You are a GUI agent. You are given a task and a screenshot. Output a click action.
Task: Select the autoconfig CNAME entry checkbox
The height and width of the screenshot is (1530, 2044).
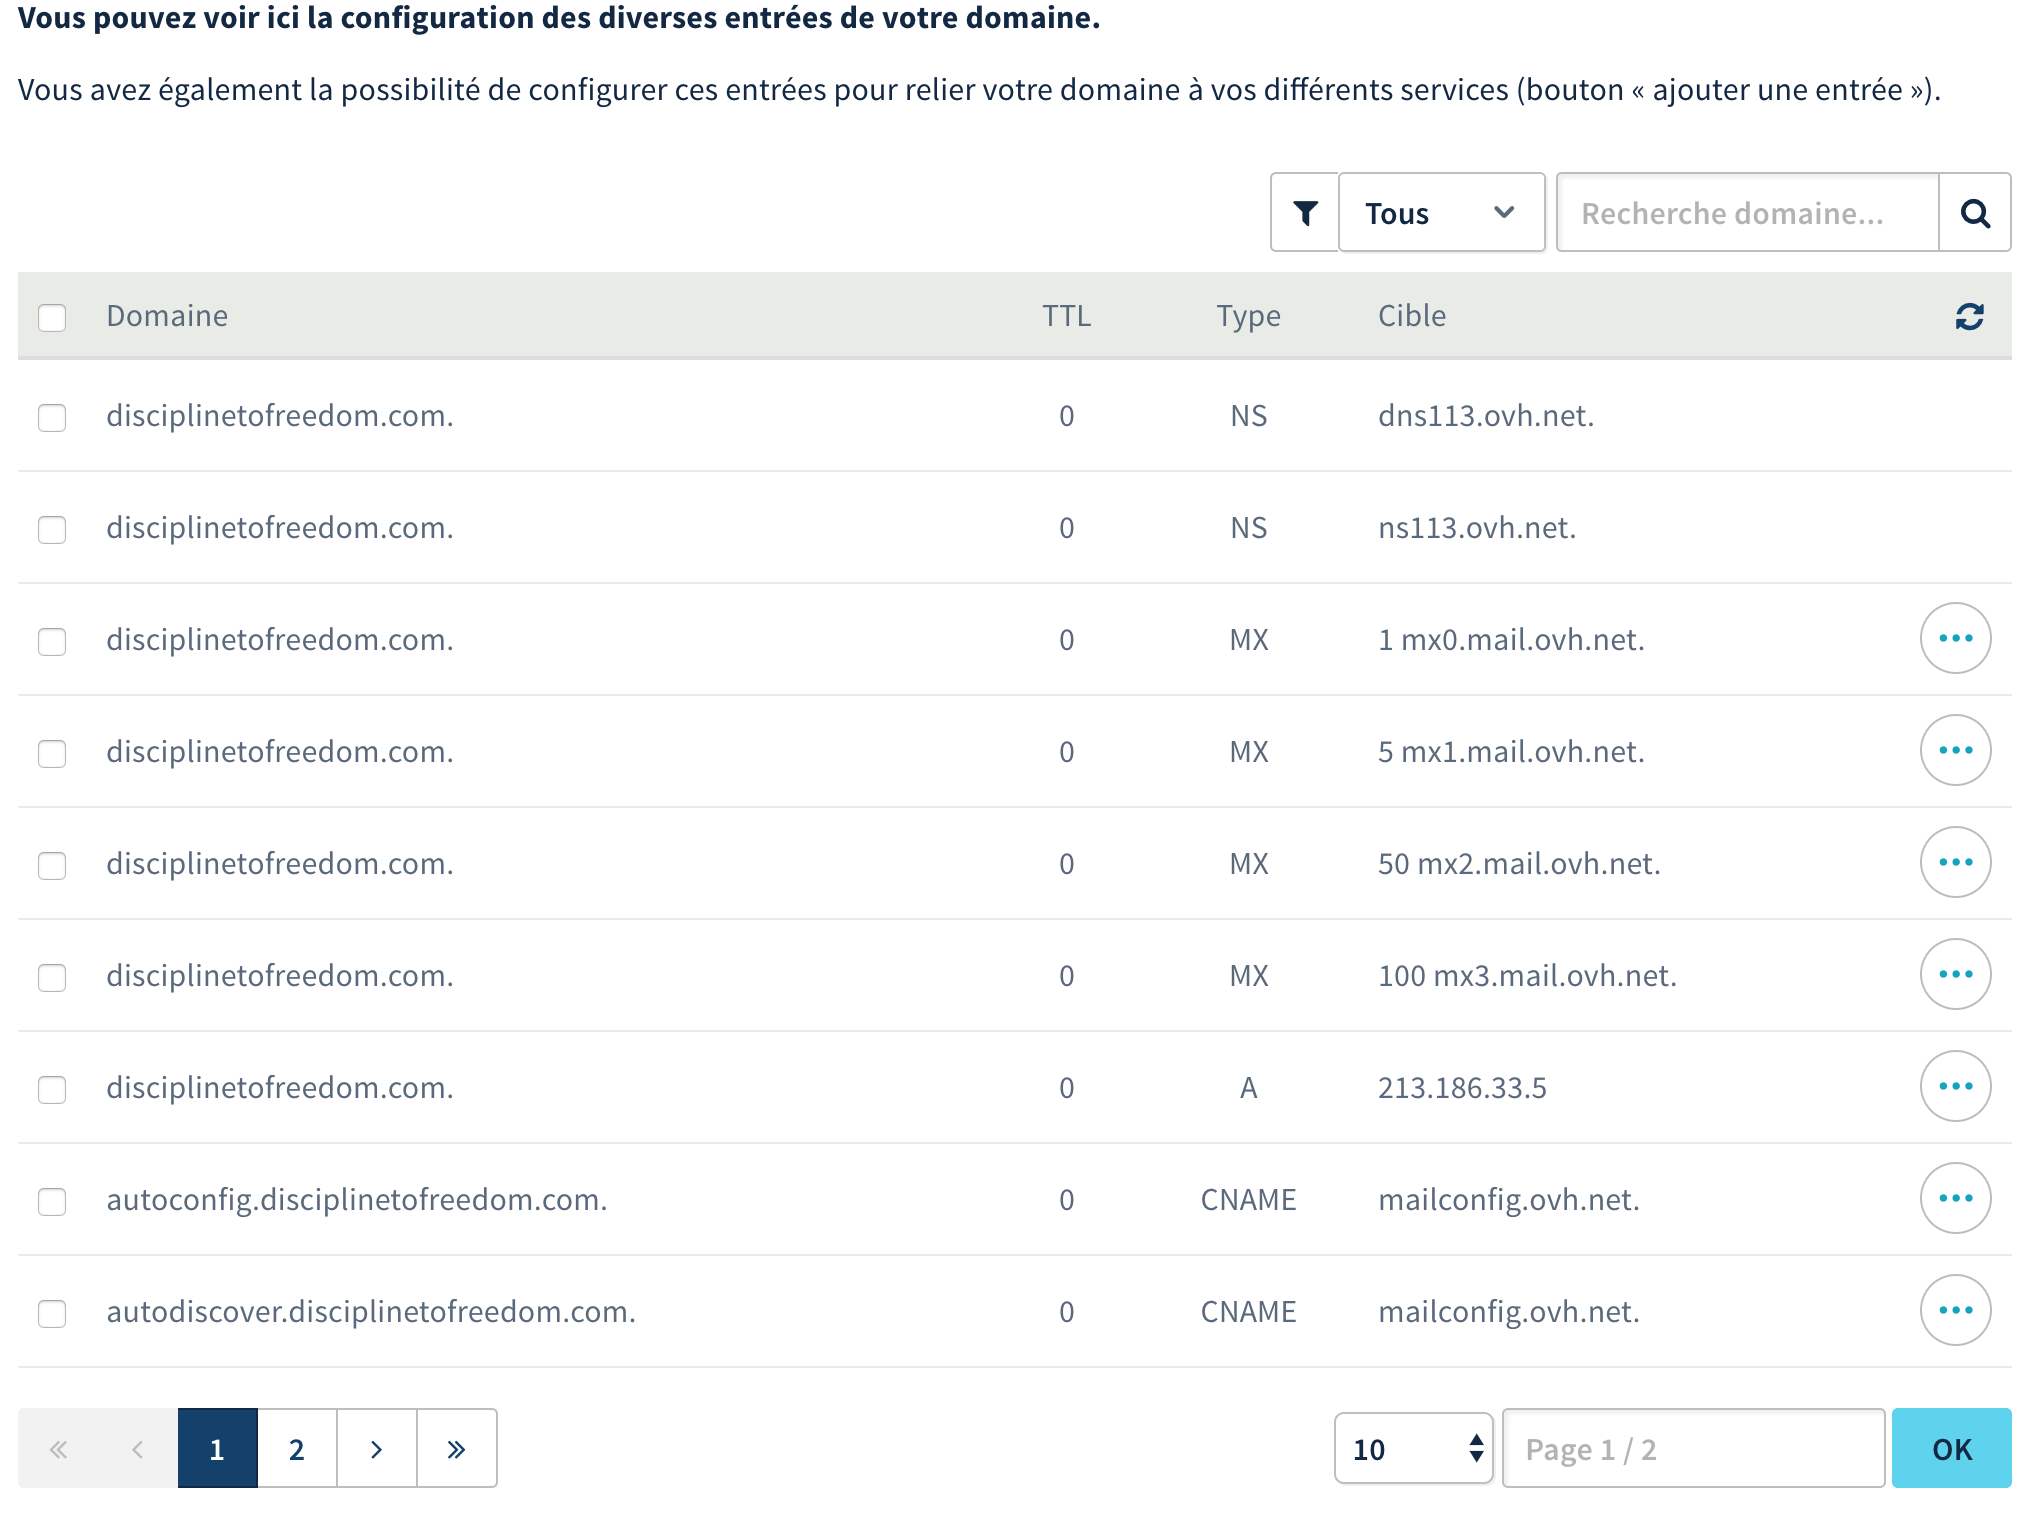[52, 1201]
